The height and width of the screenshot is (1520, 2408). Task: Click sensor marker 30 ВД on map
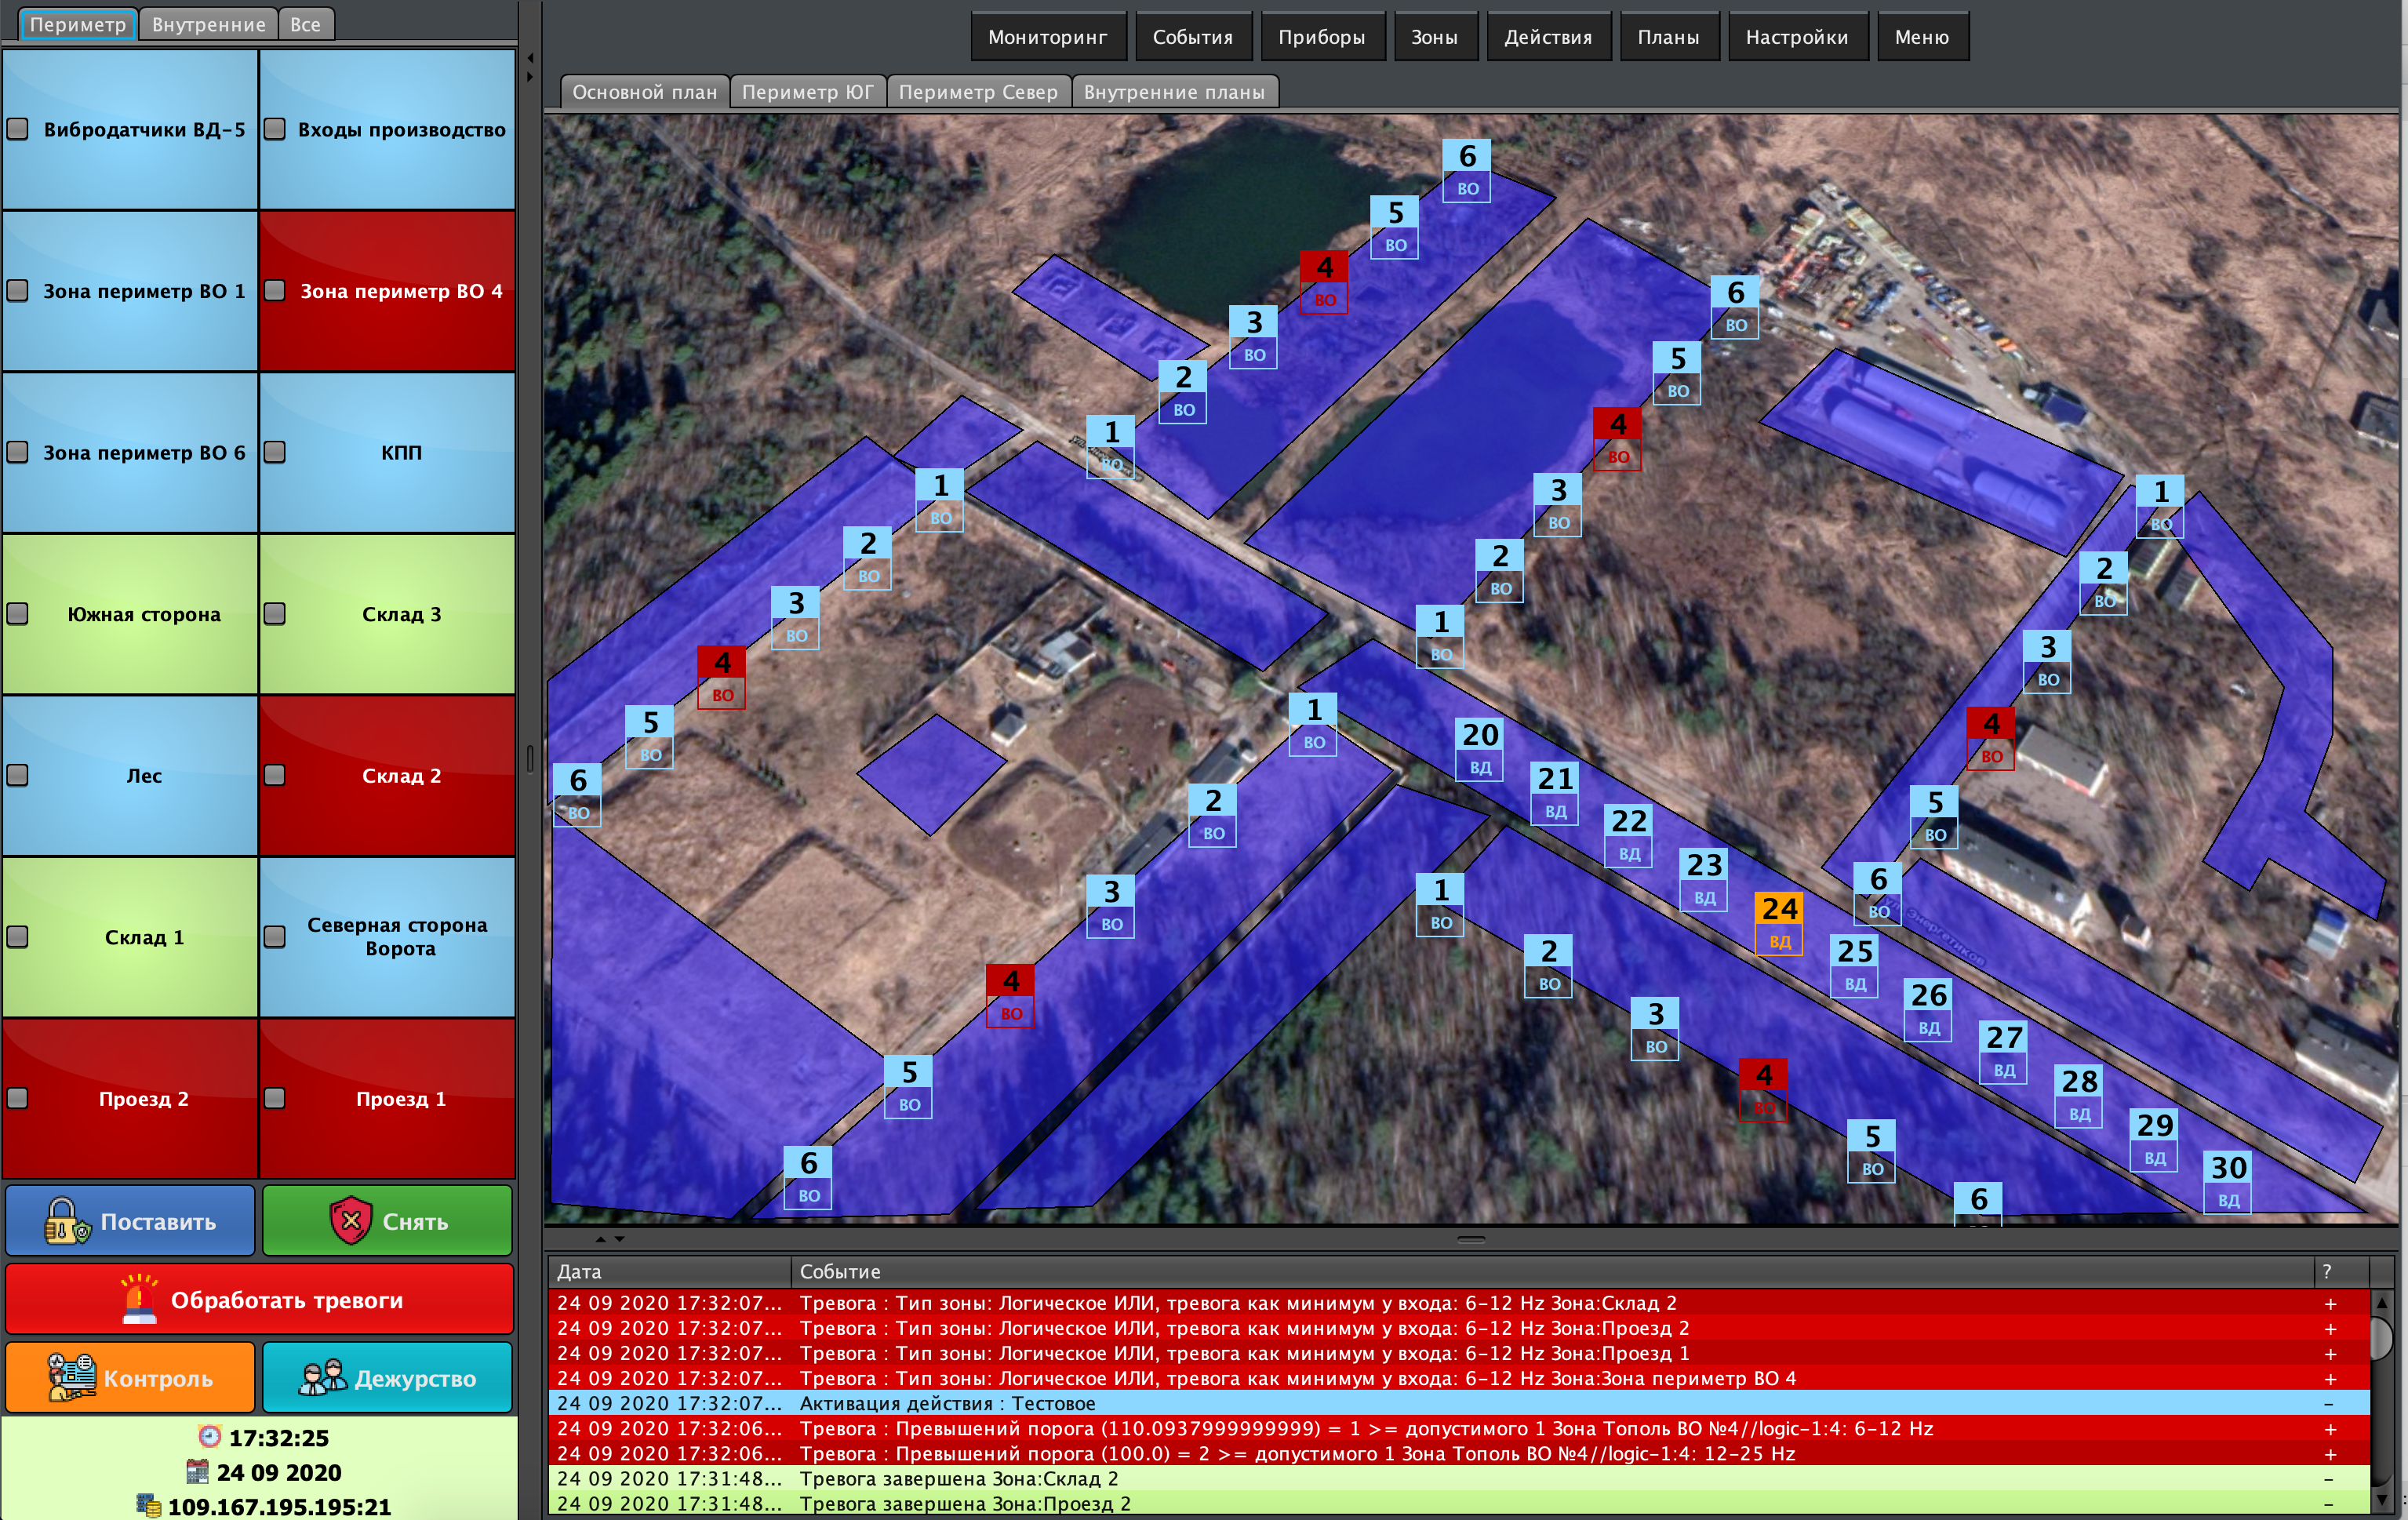pyautogui.click(x=2228, y=1181)
